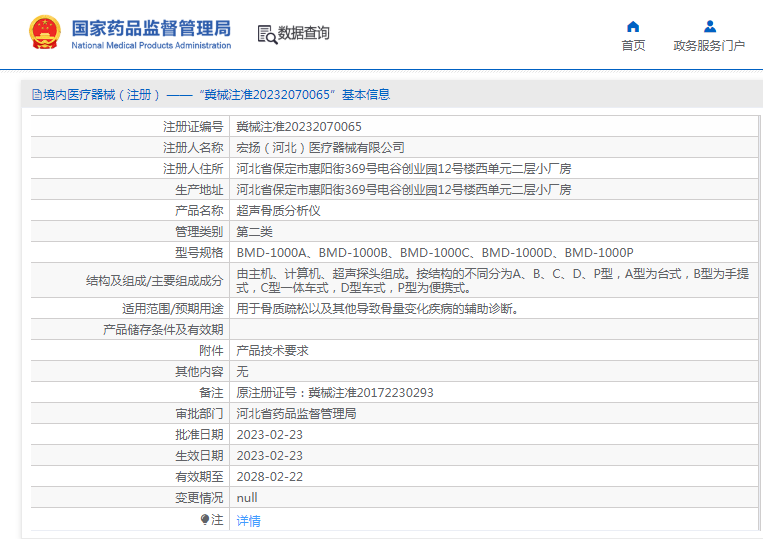Select 原注册证号：冀械注准20172230293 remark
This screenshot has height=539, width=763.
pos(335,392)
